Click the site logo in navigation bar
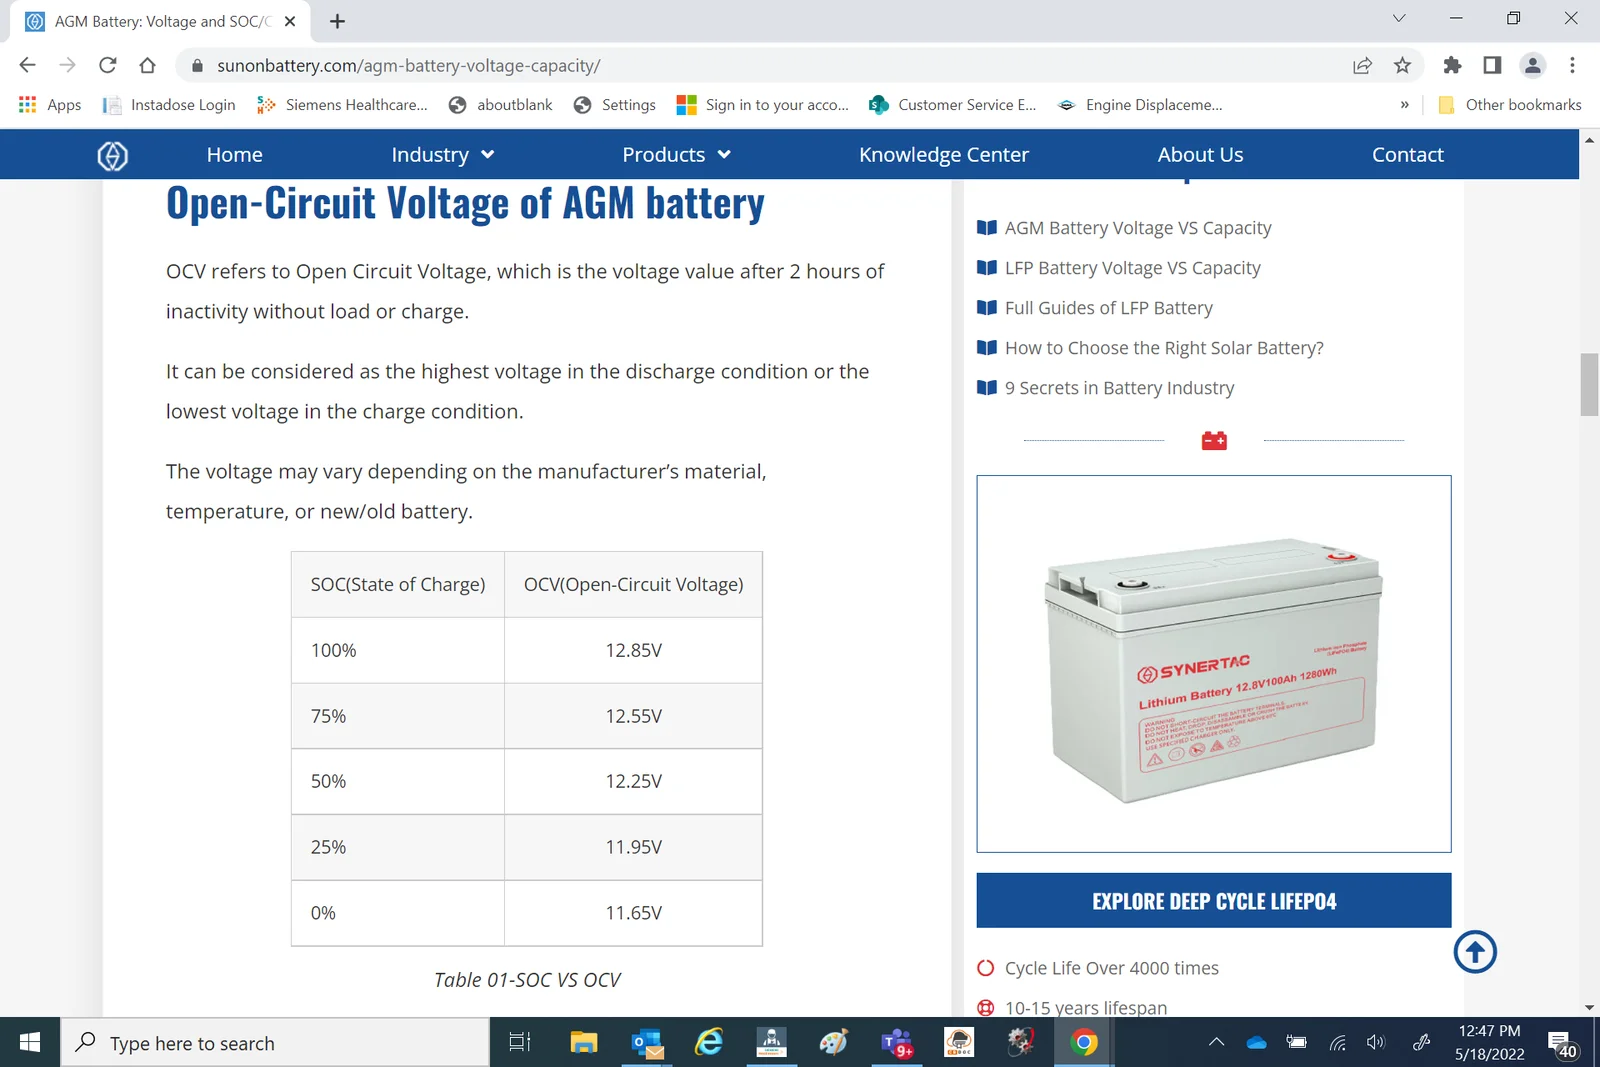This screenshot has height=1067, width=1600. point(112,155)
